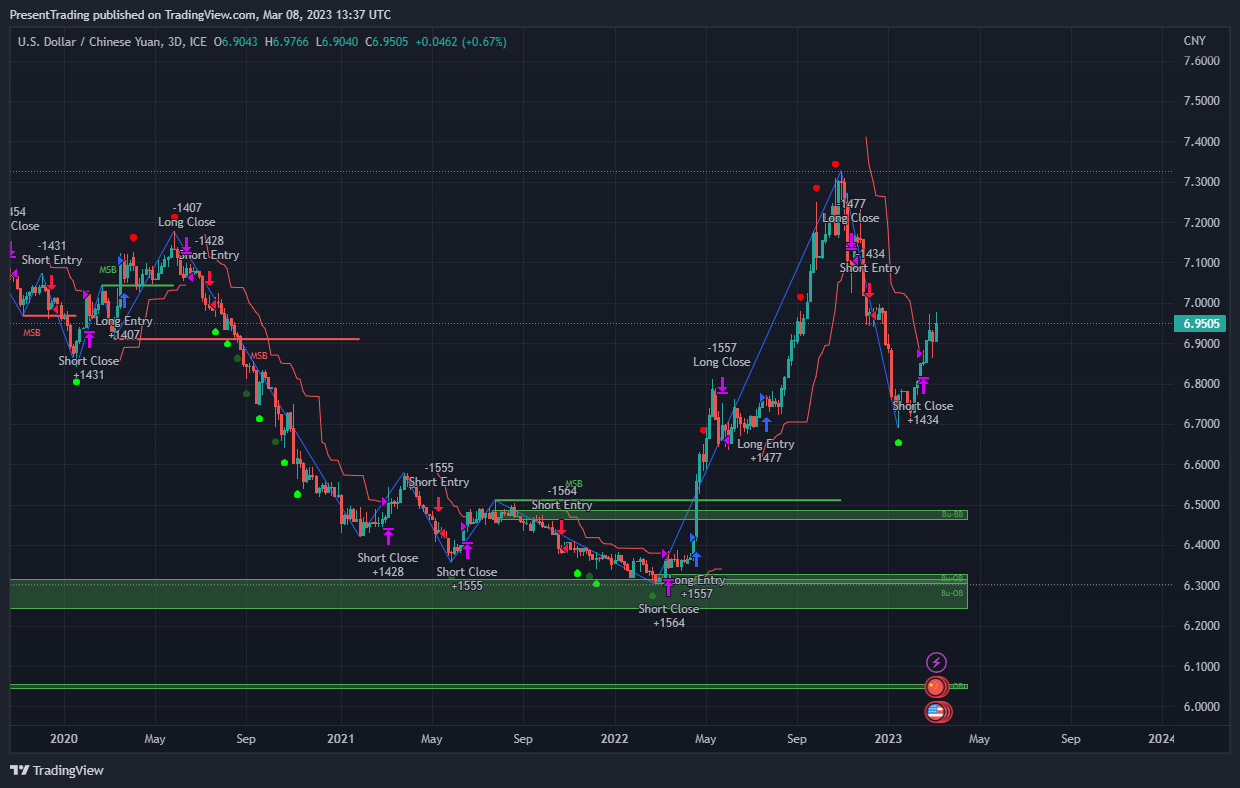Screen dimensions: 1240x788
Task: Click the 6.0000 price axis label
Action: [1201, 707]
